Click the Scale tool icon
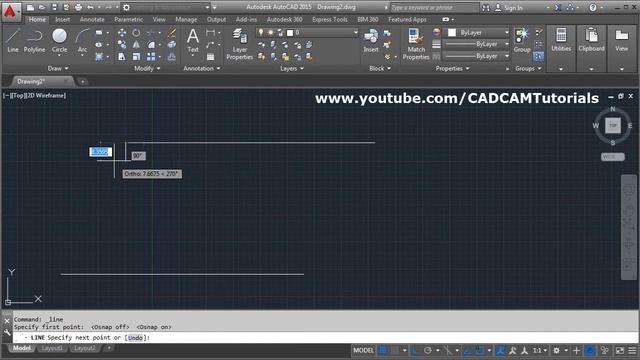Viewport: 640px width, 360px height. [136, 56]
